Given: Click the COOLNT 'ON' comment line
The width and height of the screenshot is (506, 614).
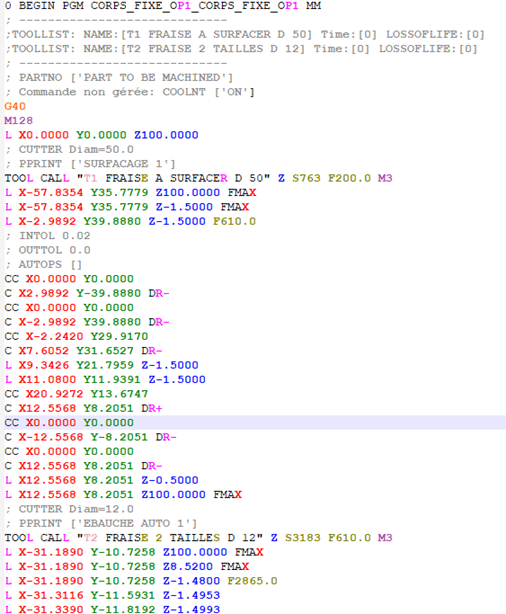Looking at the screenshot, I should [130, 92].
